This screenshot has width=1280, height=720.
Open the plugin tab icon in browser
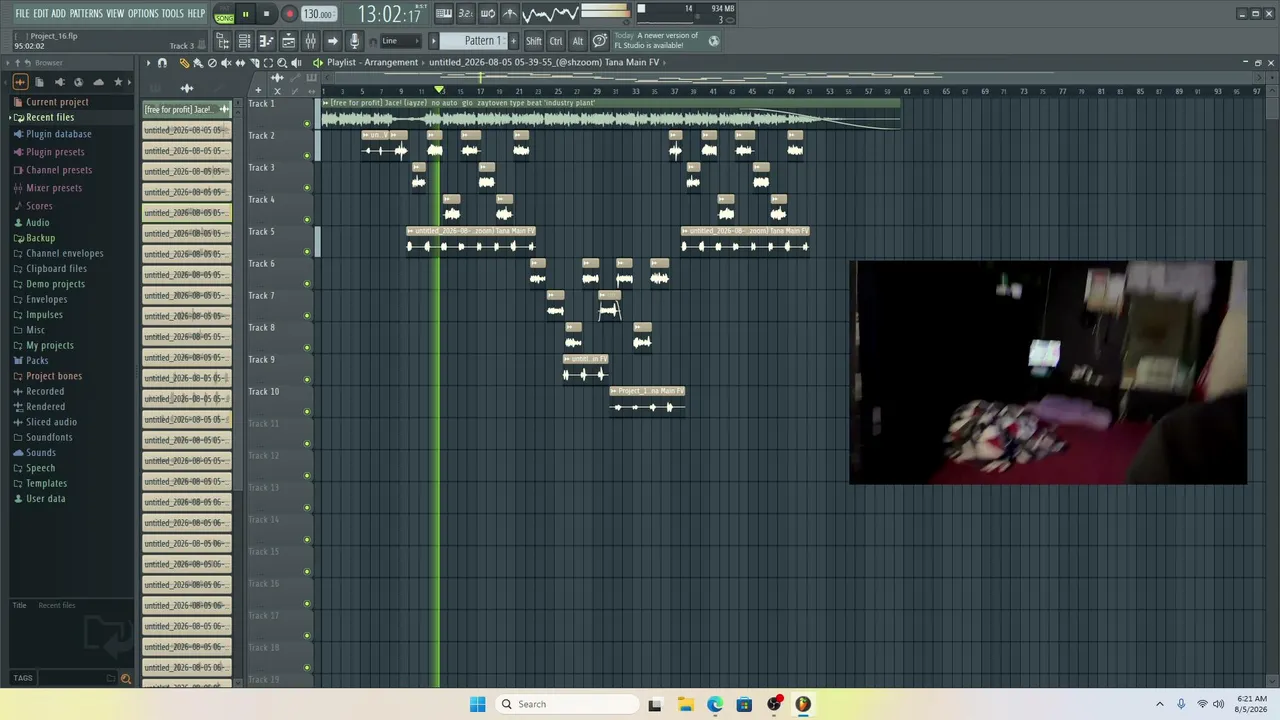pos(59,82)
